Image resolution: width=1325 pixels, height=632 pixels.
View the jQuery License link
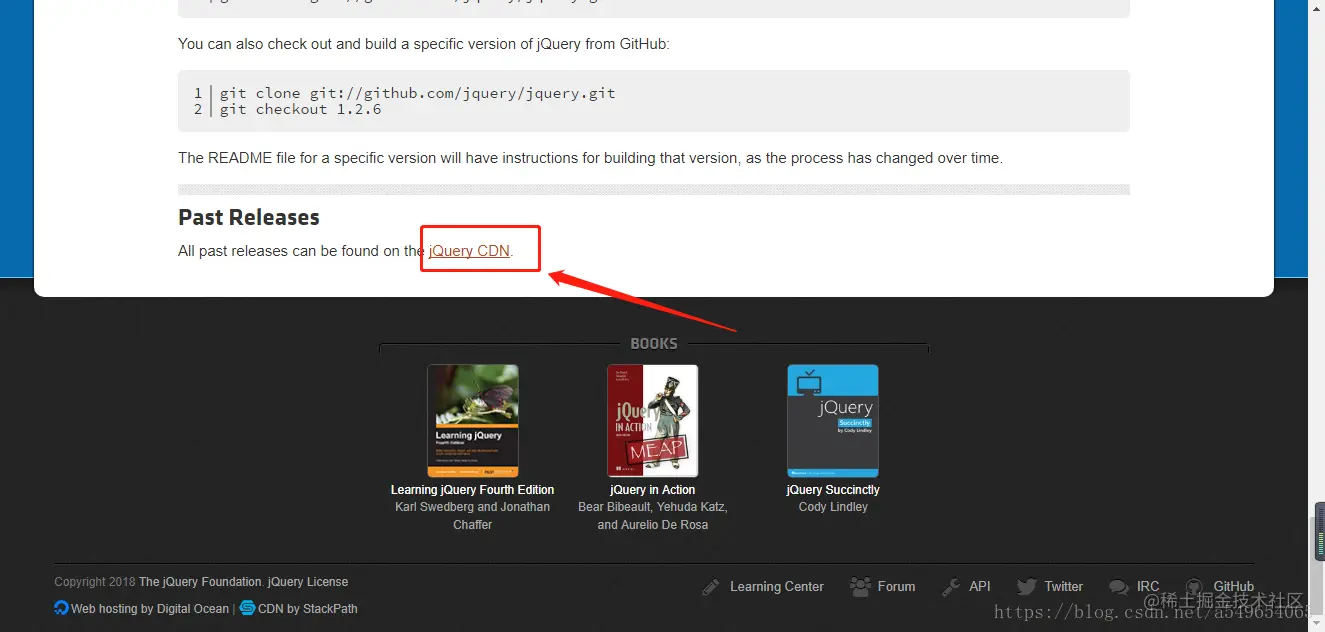pyautogui.click(x=308, y=582)
